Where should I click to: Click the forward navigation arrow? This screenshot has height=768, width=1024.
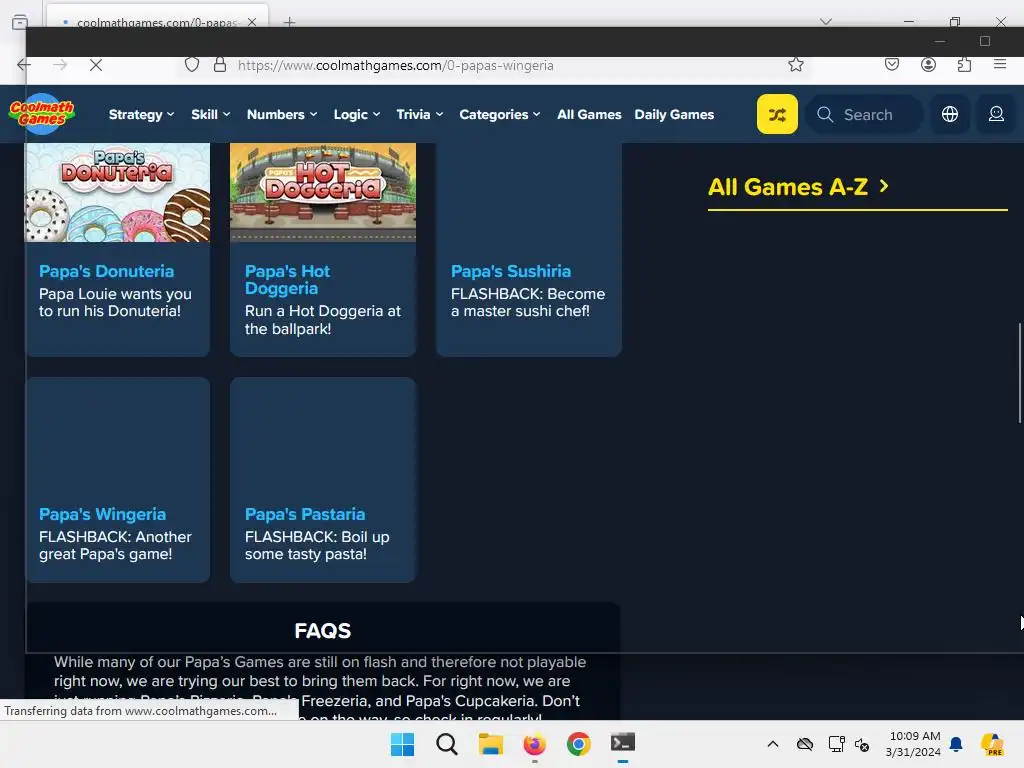[x=60, y=65]
